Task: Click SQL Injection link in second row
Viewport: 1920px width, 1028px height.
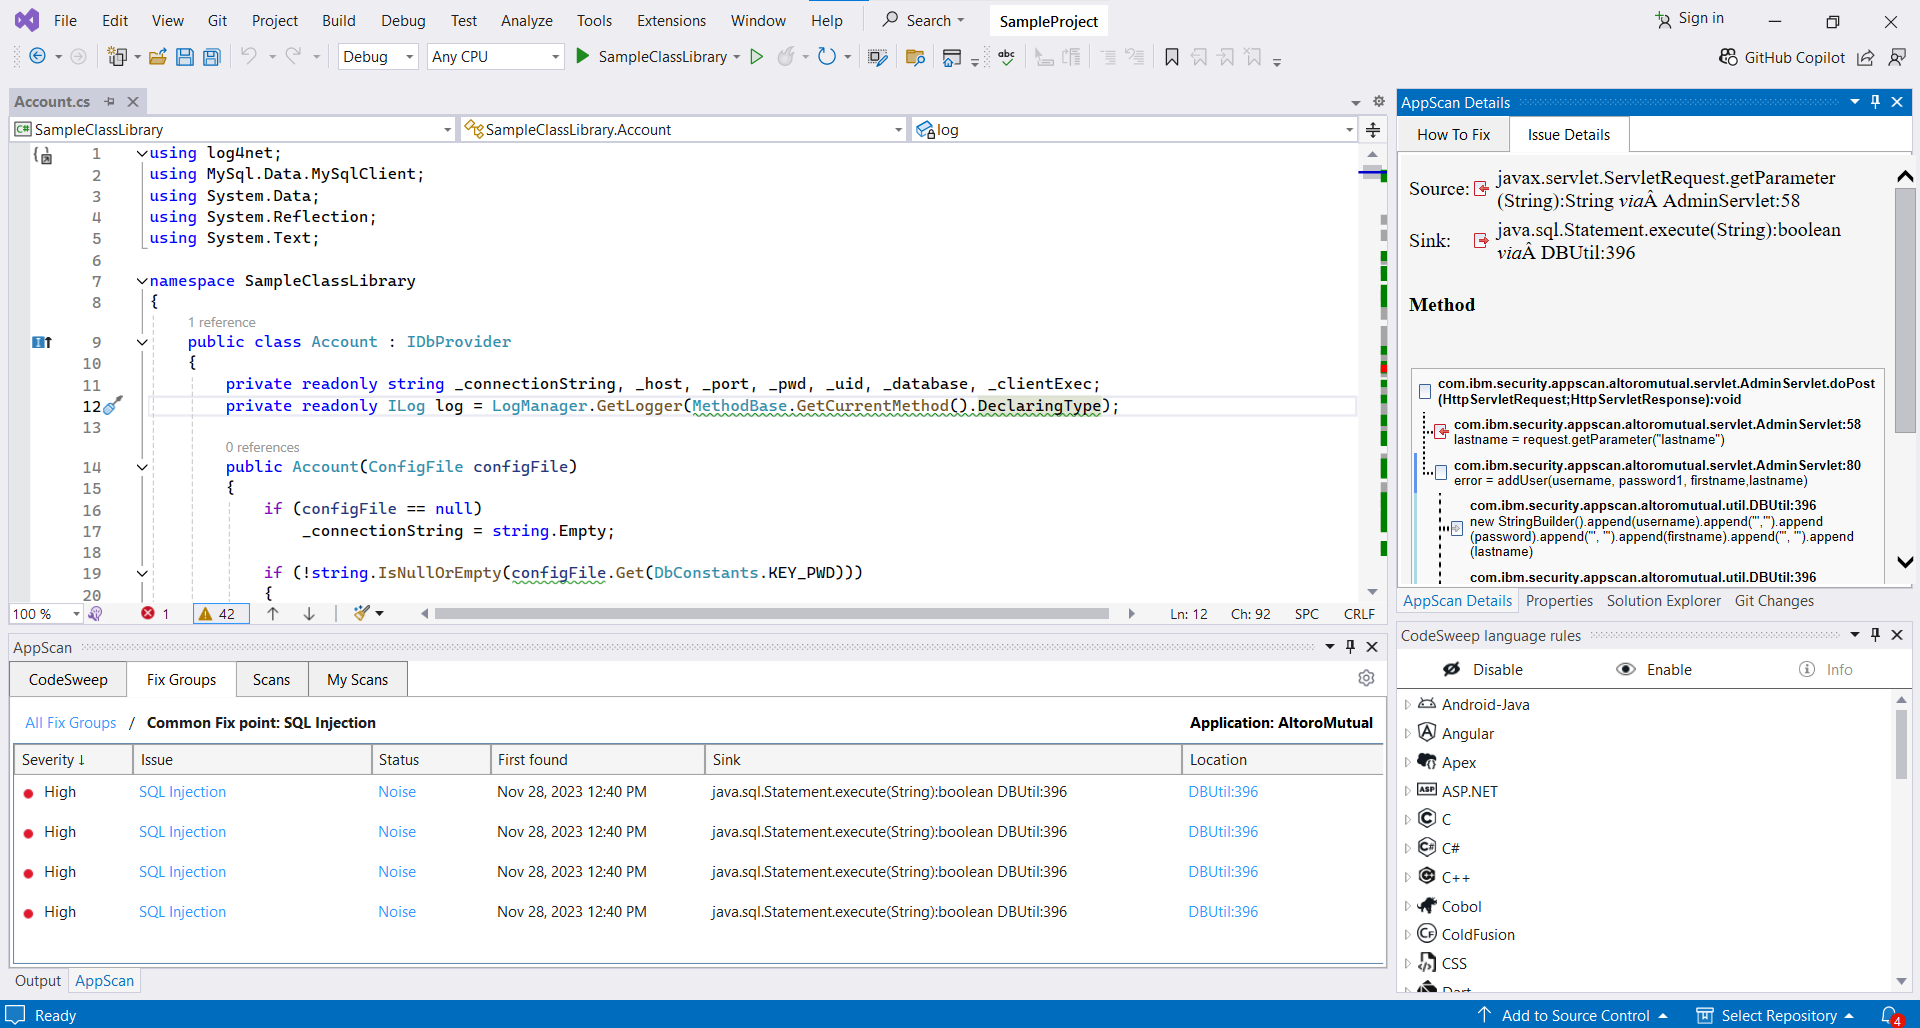Action: click(182, 831)
